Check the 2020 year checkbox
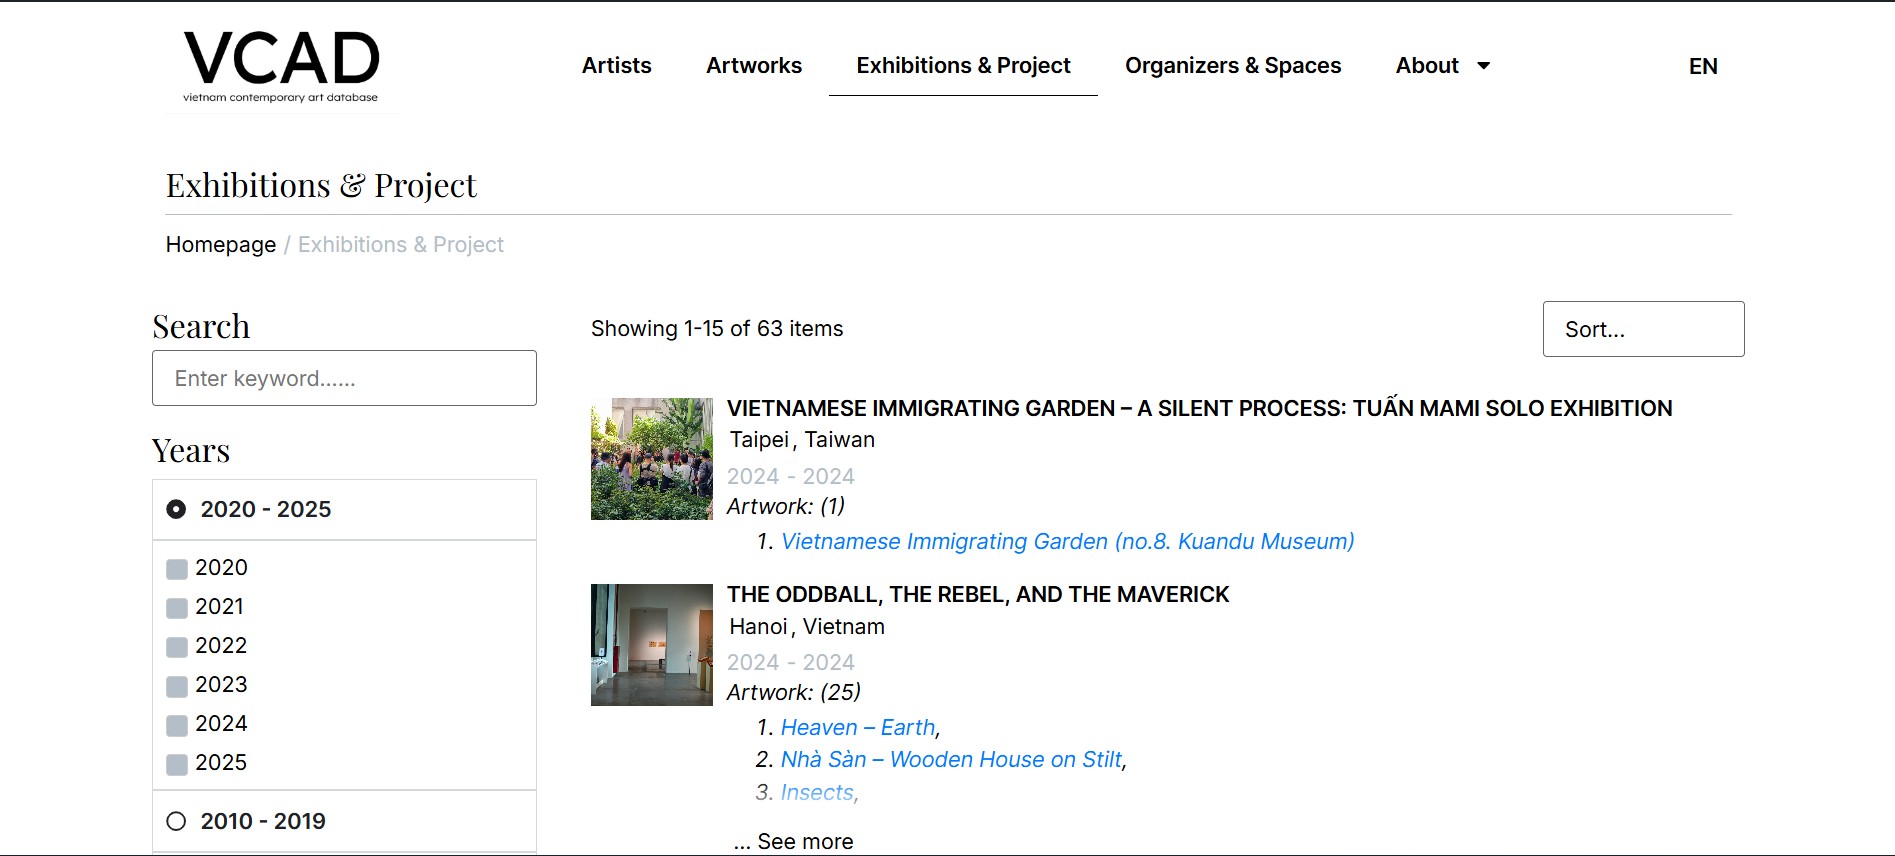This screenshot has height=856, width=1895. coord(177,569)
